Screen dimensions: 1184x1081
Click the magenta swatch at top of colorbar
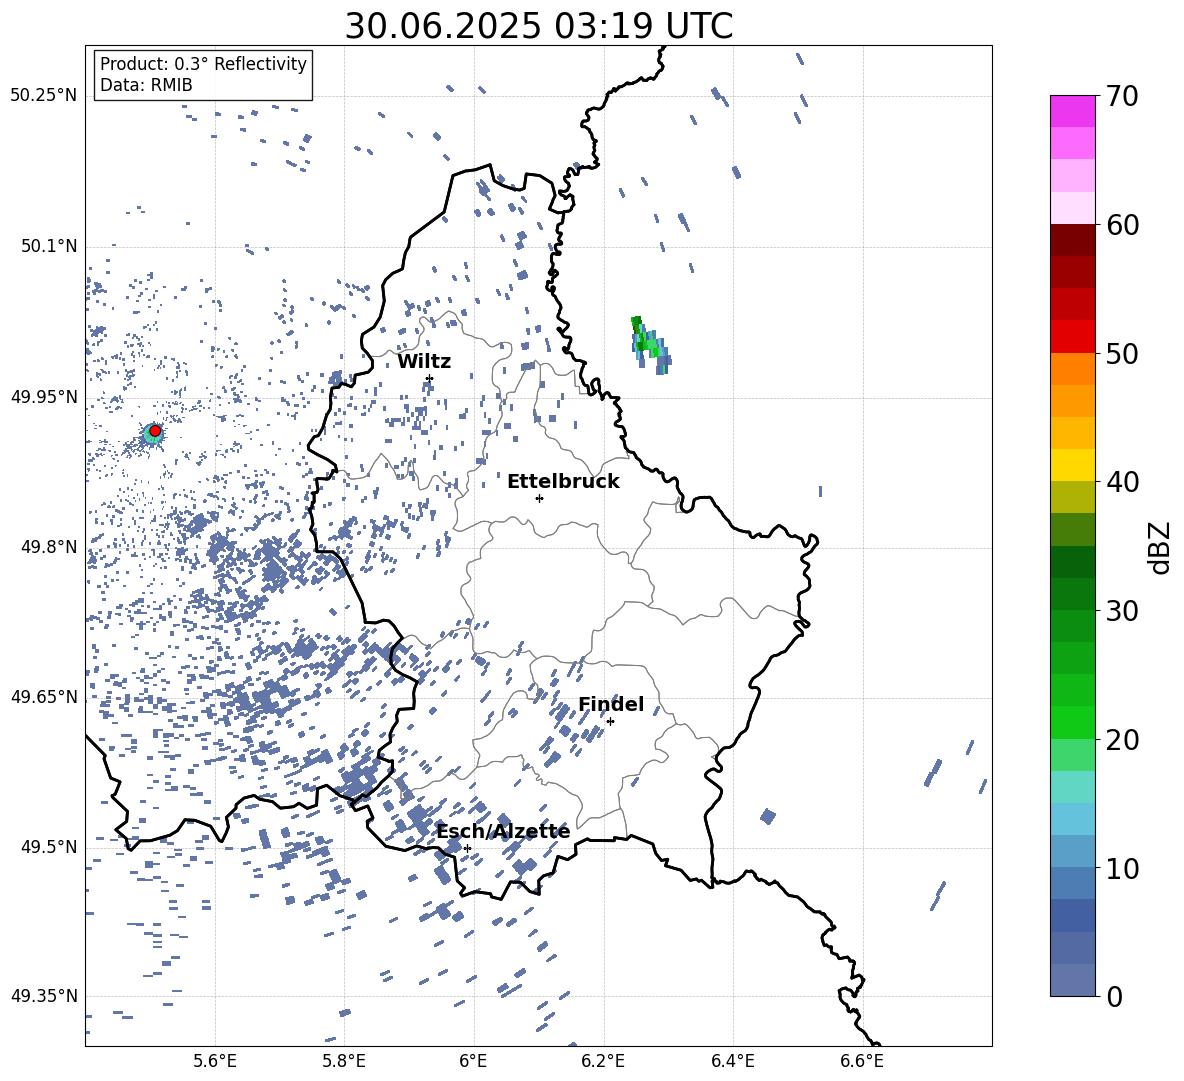(x=1073, y=111)
